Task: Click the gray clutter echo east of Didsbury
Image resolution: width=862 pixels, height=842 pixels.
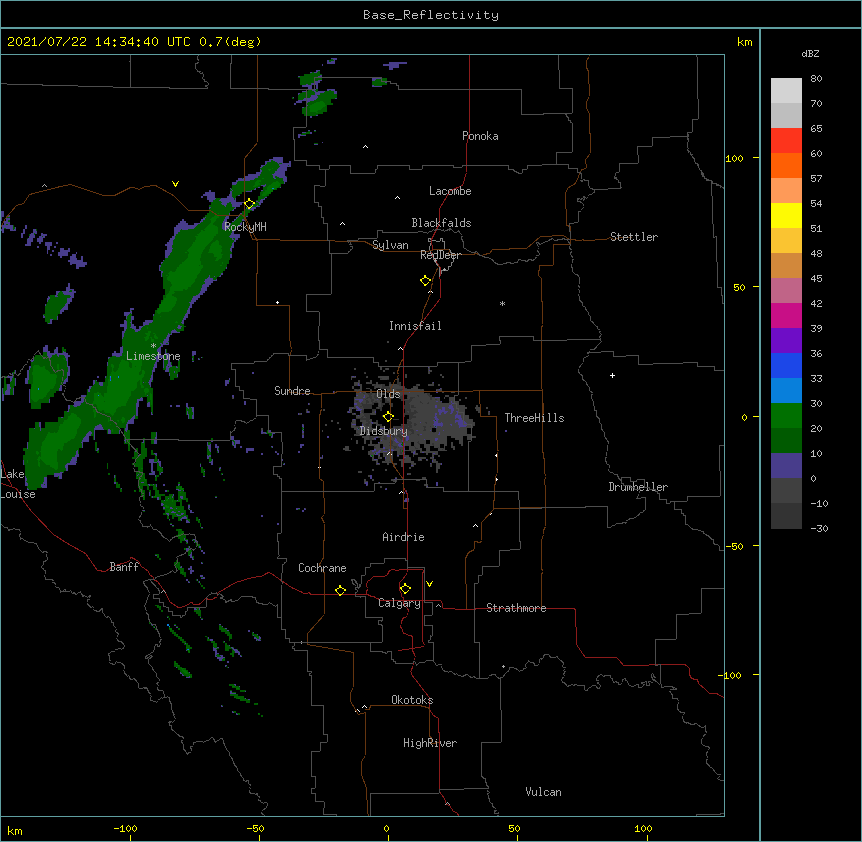Action: pyautogui.click(x=434, y=420)
